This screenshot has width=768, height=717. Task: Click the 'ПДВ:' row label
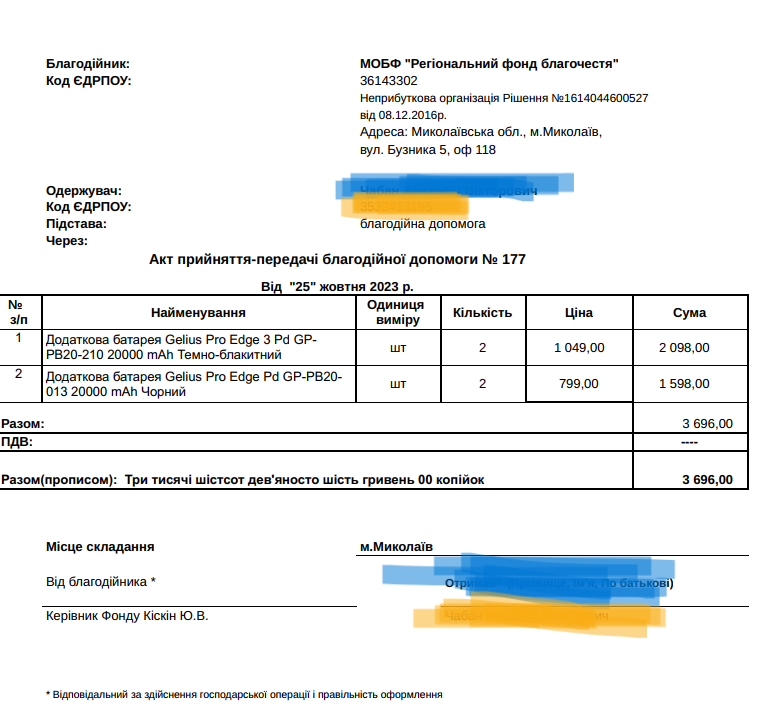coord(17,442)
